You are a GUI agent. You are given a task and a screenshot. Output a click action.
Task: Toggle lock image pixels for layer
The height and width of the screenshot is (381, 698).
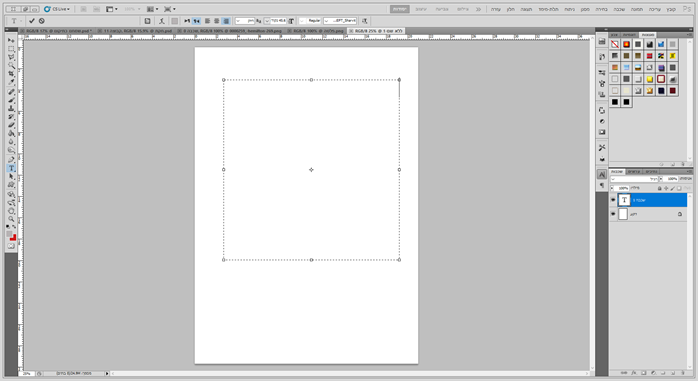pyautogui.click(x=672, y=188)
